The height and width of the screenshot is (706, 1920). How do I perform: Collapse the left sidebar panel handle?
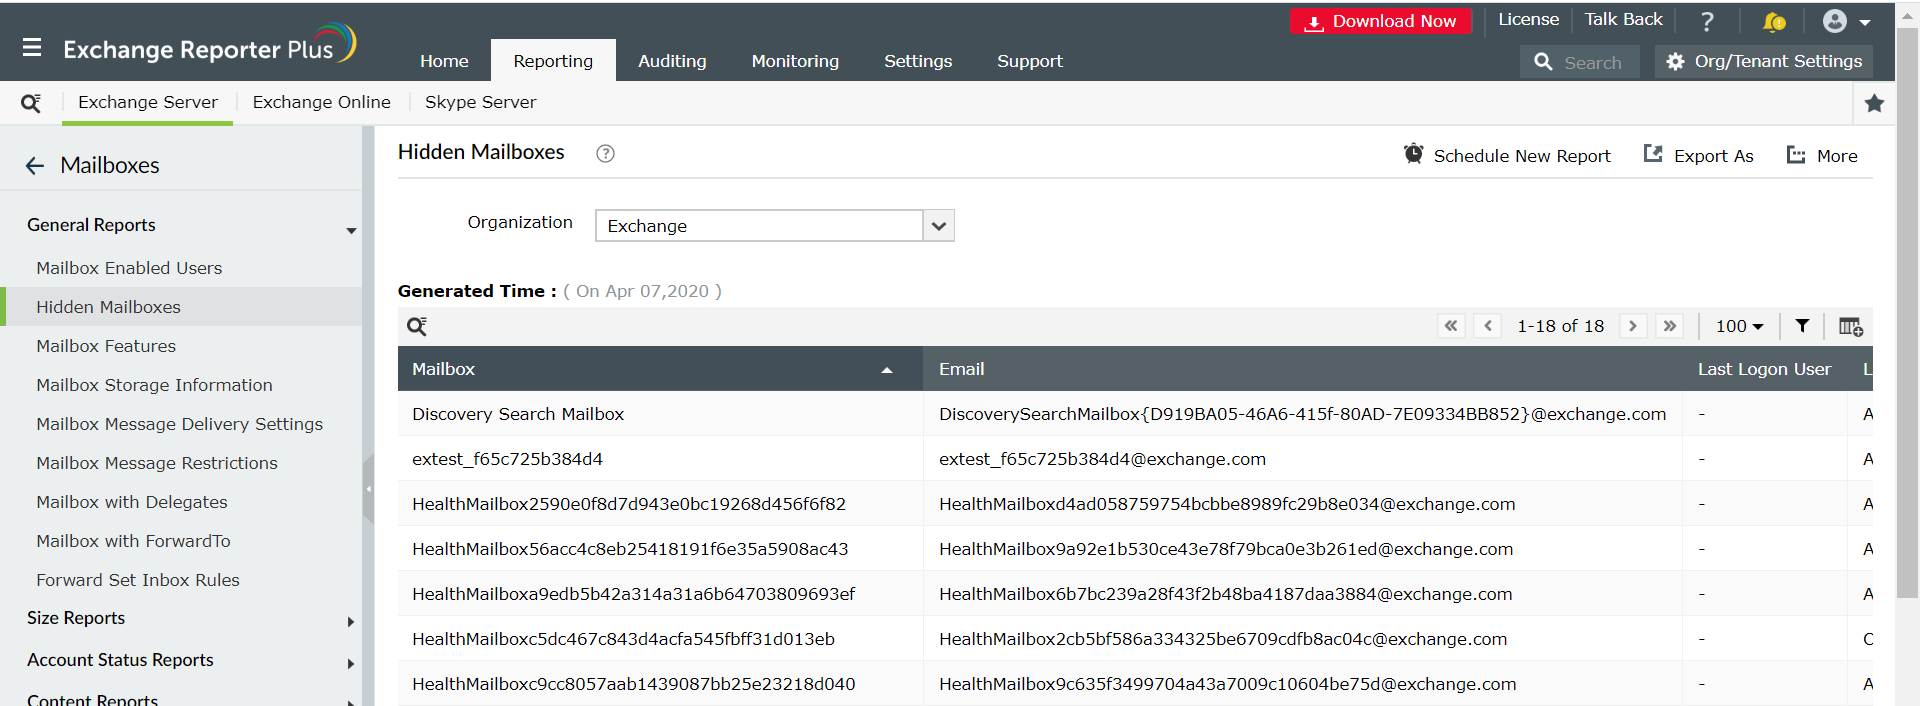pos(368,489)
